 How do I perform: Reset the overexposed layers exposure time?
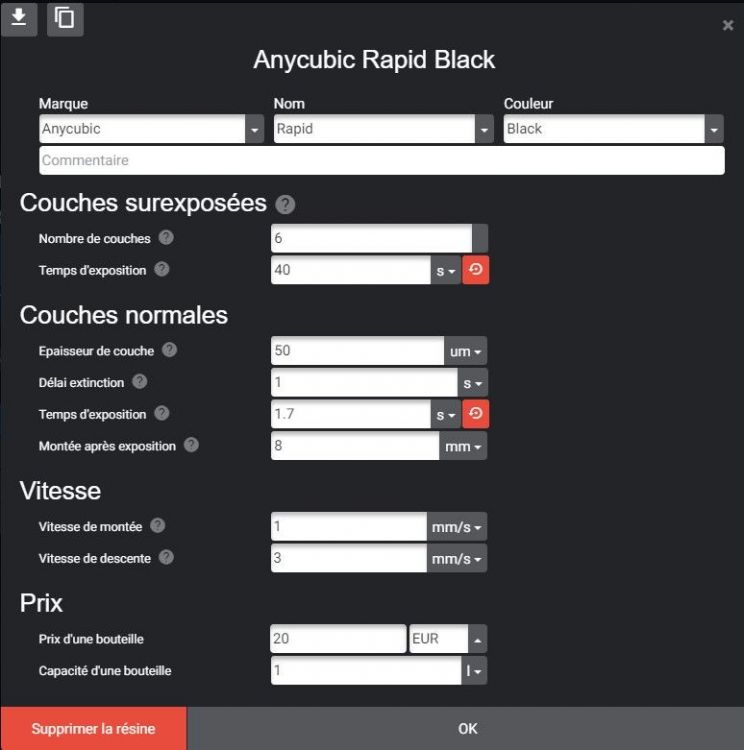click(x=476, y=270)
